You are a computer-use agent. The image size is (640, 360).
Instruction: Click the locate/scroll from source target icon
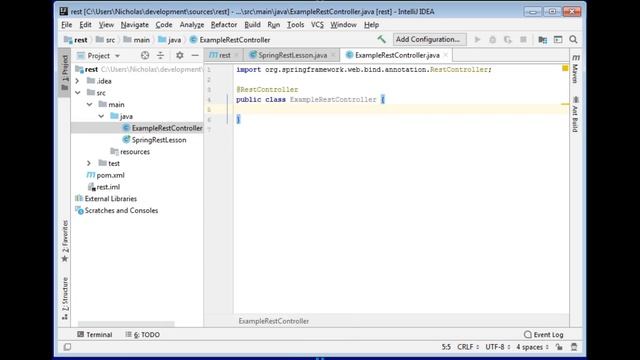144,56
